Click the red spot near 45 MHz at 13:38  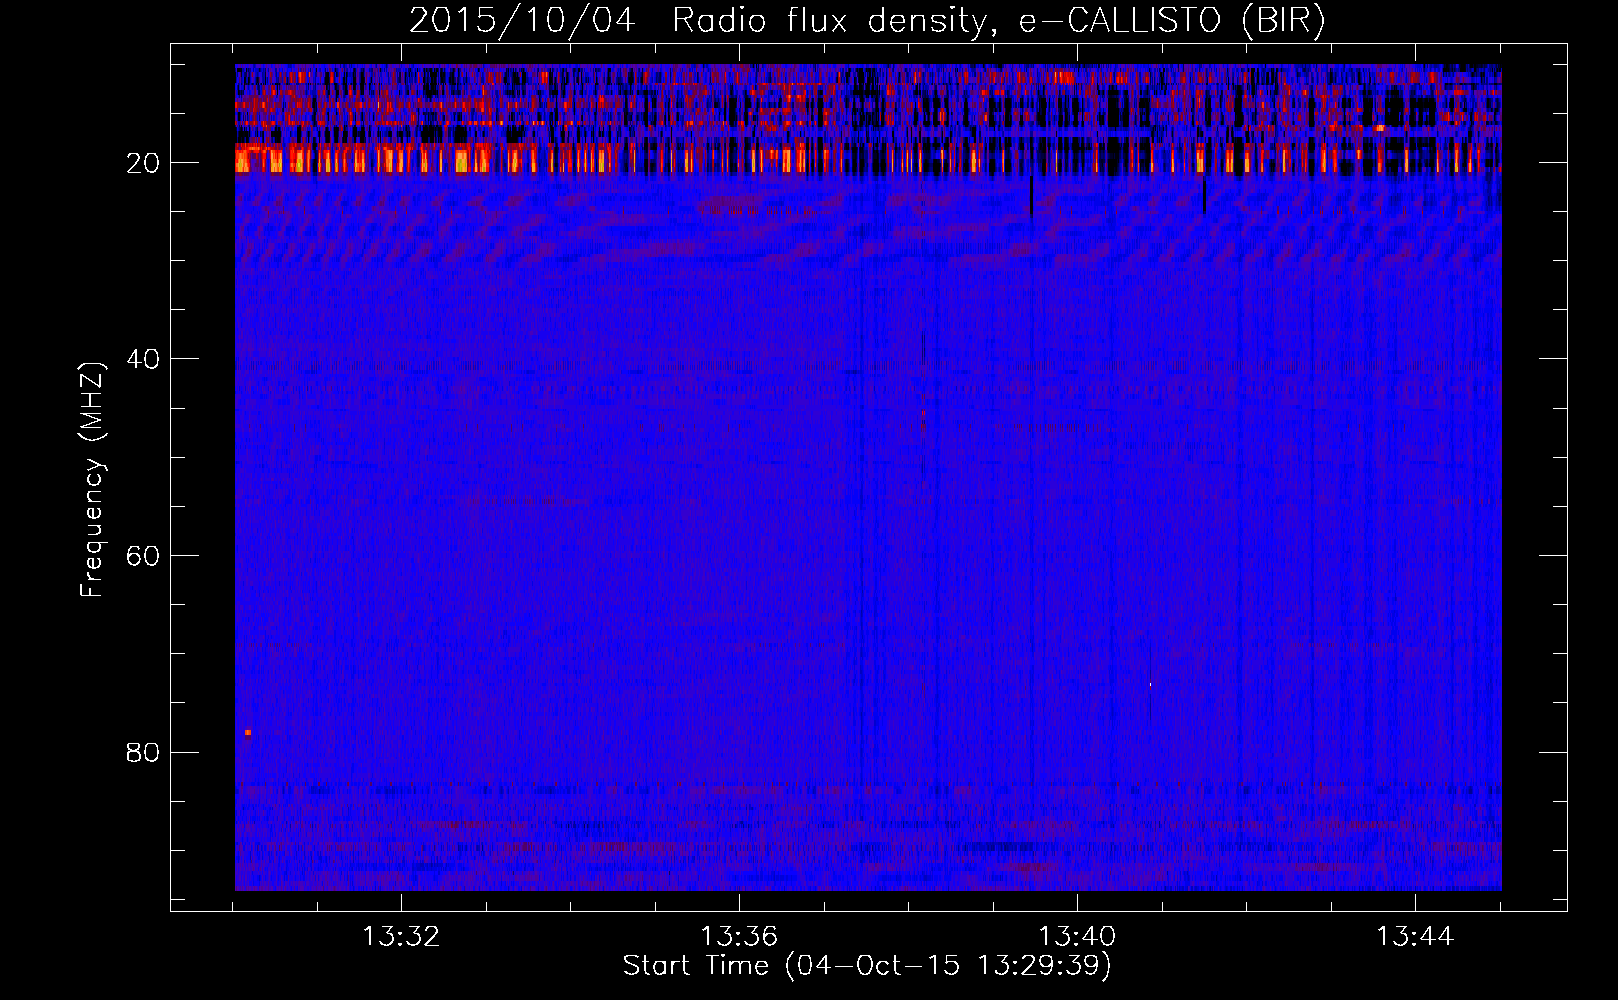pos(923,412)
